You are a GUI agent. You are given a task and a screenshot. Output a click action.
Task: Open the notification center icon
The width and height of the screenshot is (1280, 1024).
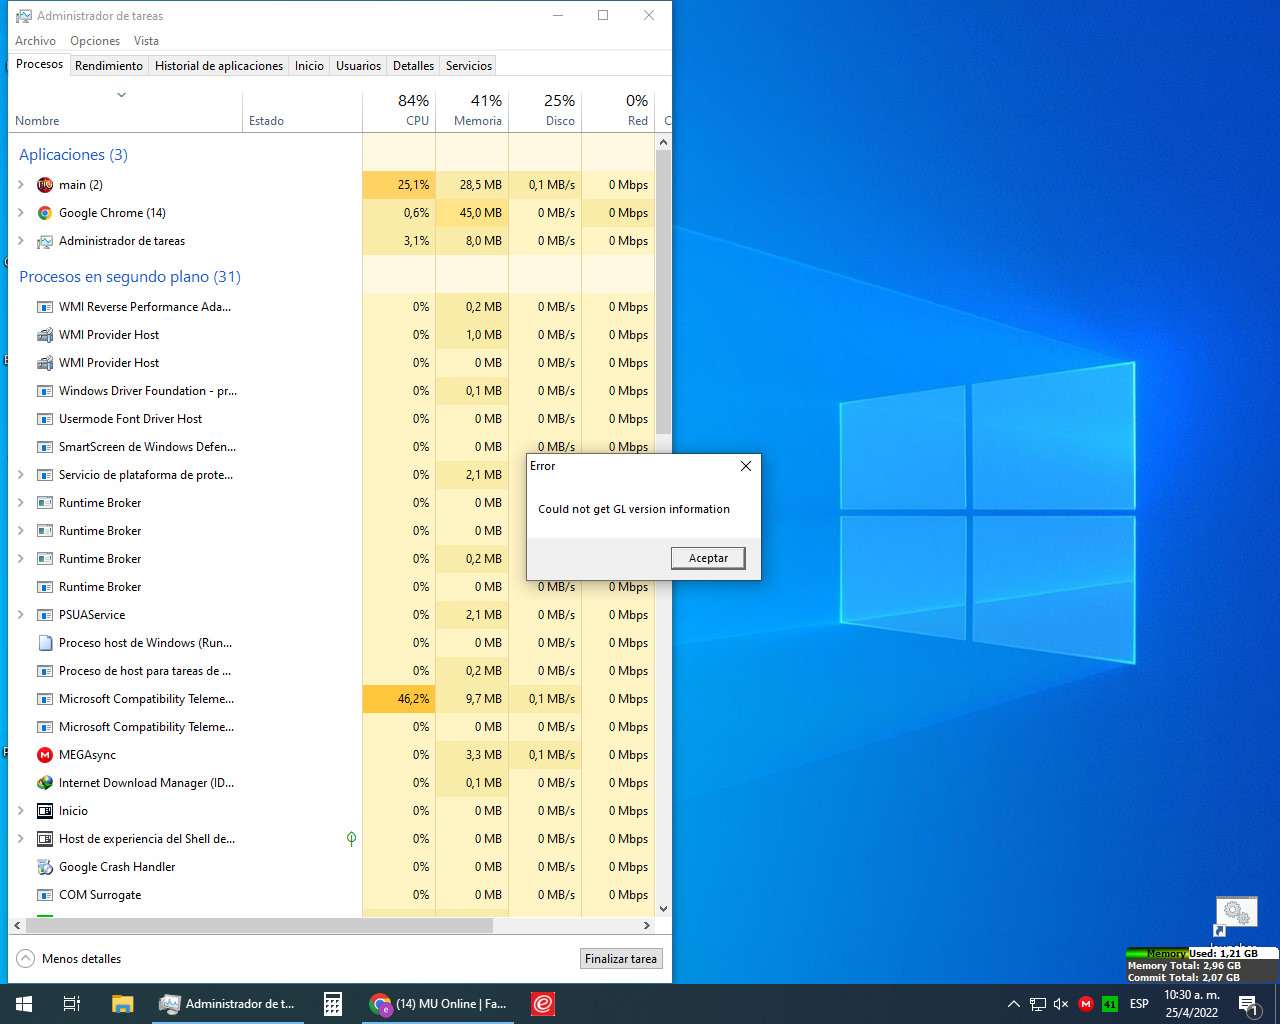click(x=1248, y=1005)
